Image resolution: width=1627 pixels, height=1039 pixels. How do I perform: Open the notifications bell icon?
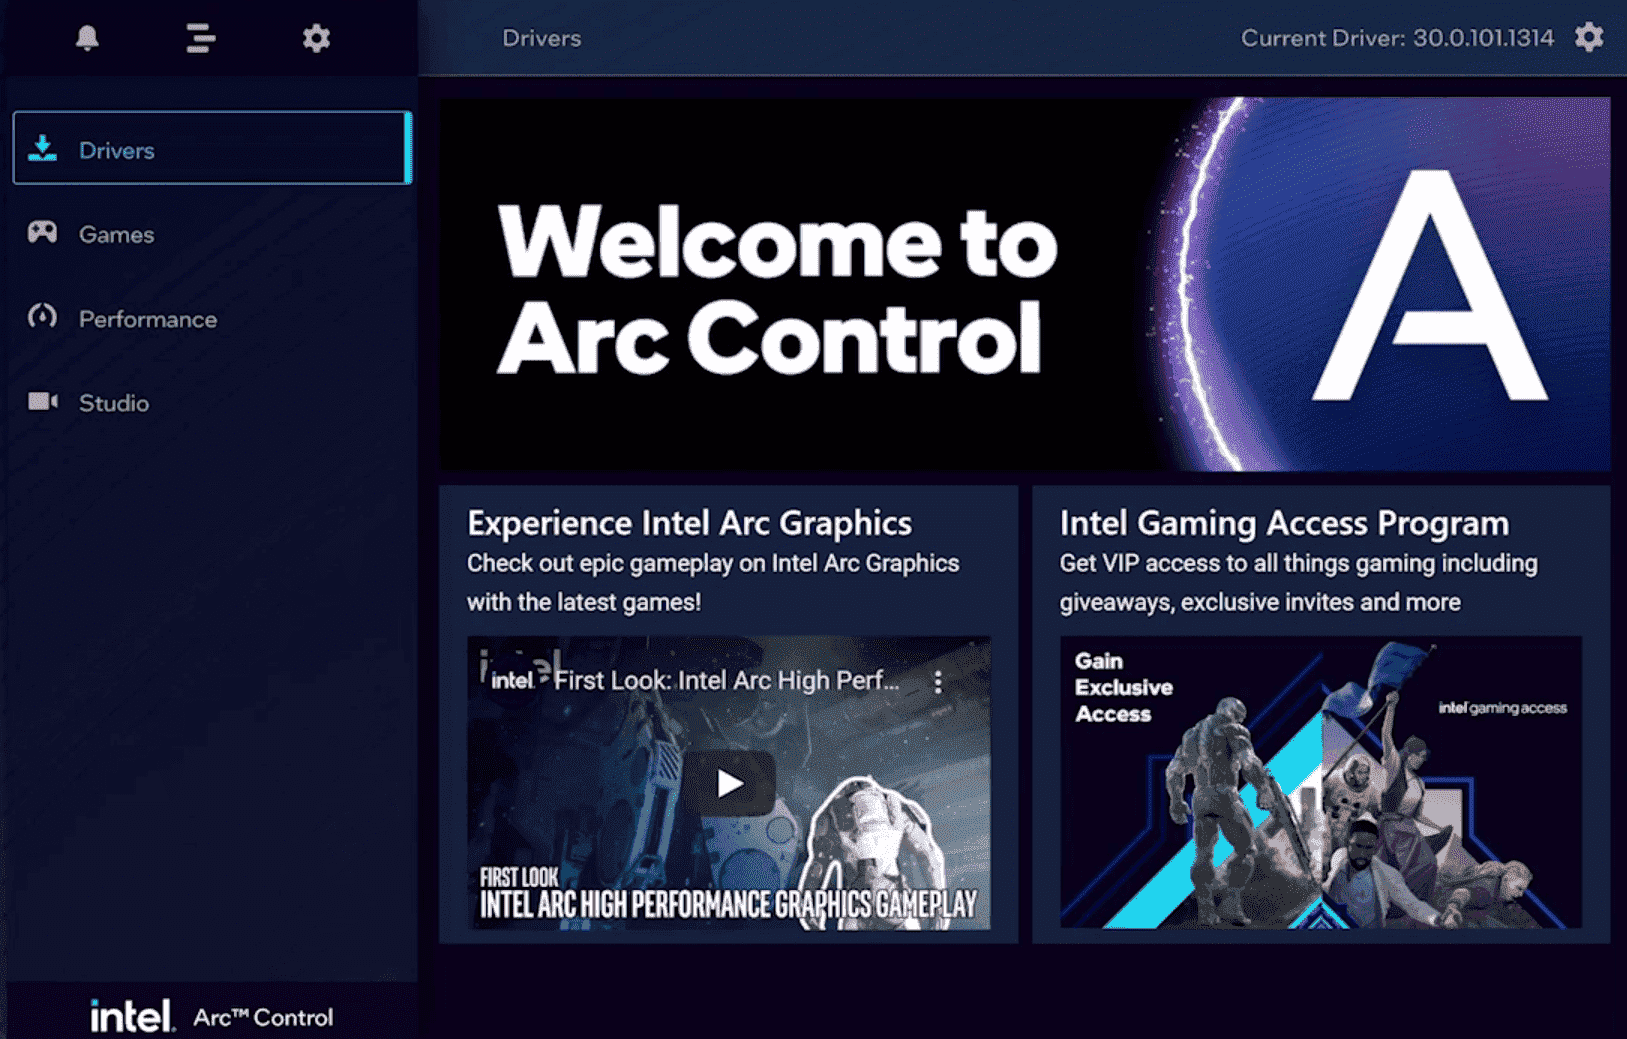click(87, 38)
